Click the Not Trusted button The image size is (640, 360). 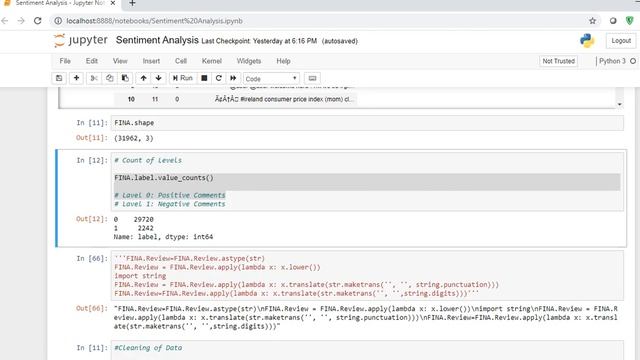[558, 61]
